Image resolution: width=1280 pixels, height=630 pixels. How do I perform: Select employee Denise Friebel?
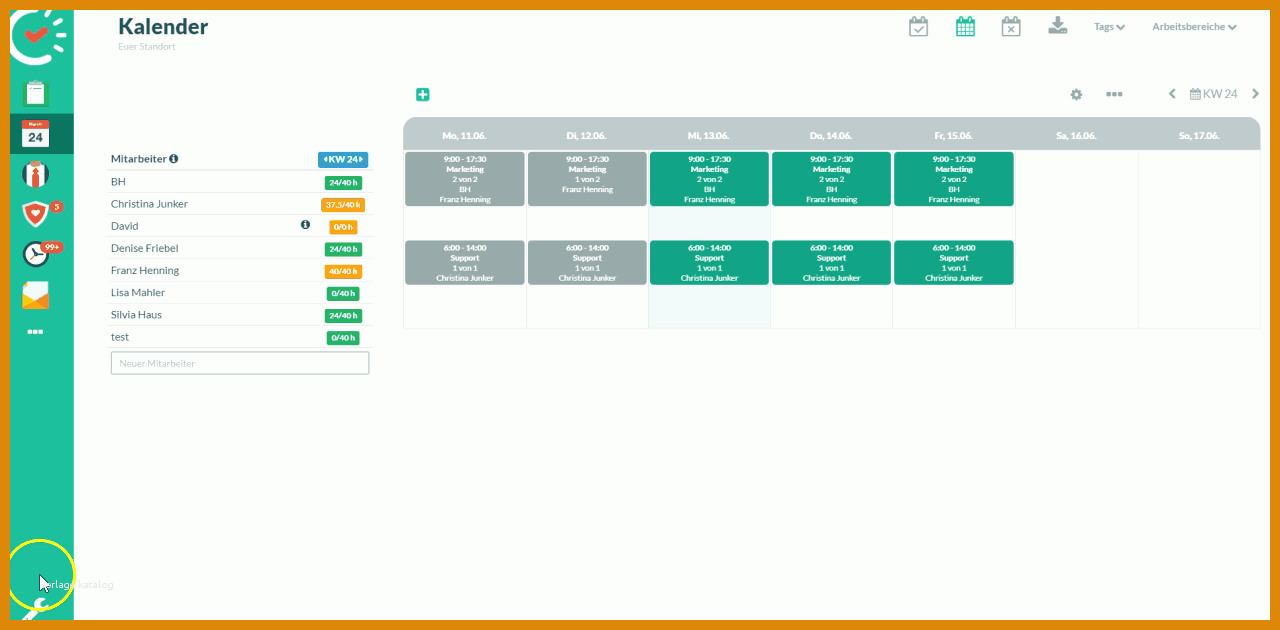click(x=145, y=248)
